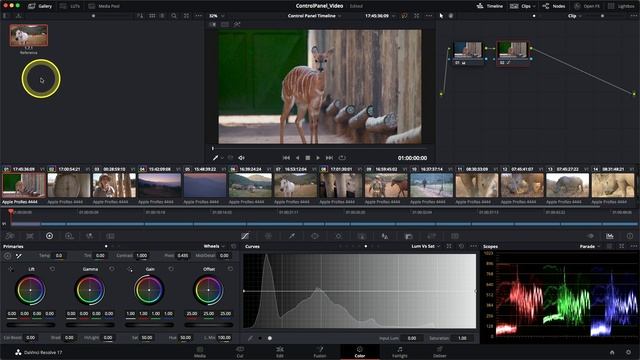Open the Power Window palette

click(315, 236)
